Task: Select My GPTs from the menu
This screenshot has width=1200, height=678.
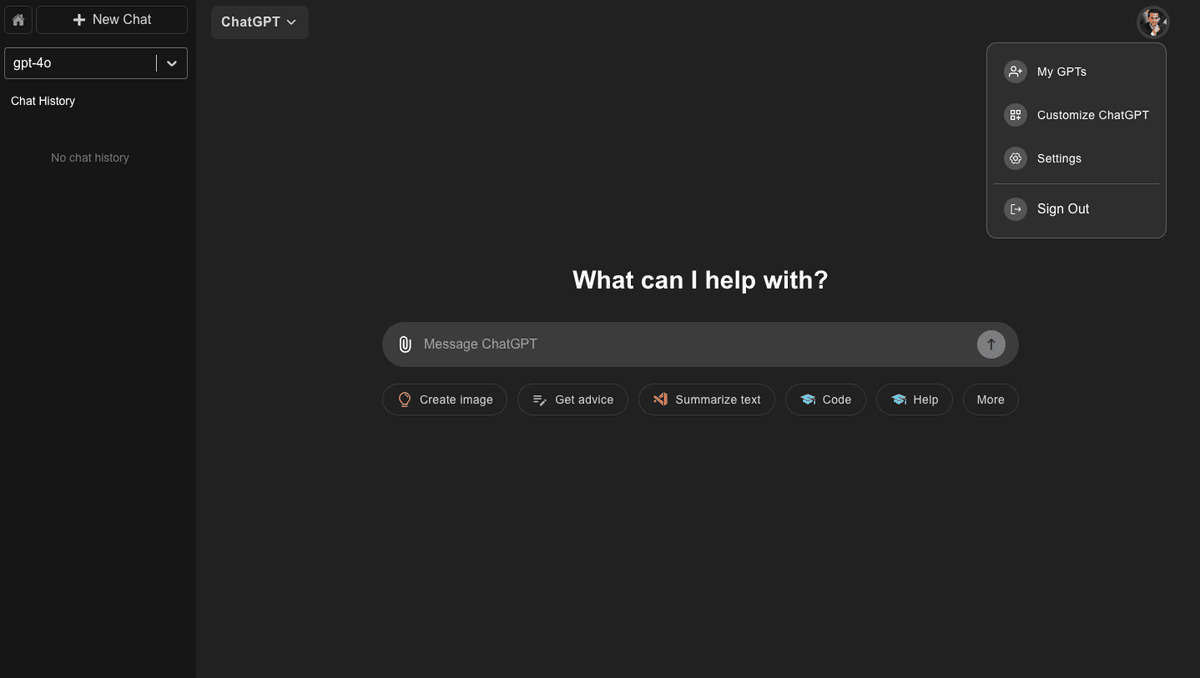Action: (x=1061, y=72)
